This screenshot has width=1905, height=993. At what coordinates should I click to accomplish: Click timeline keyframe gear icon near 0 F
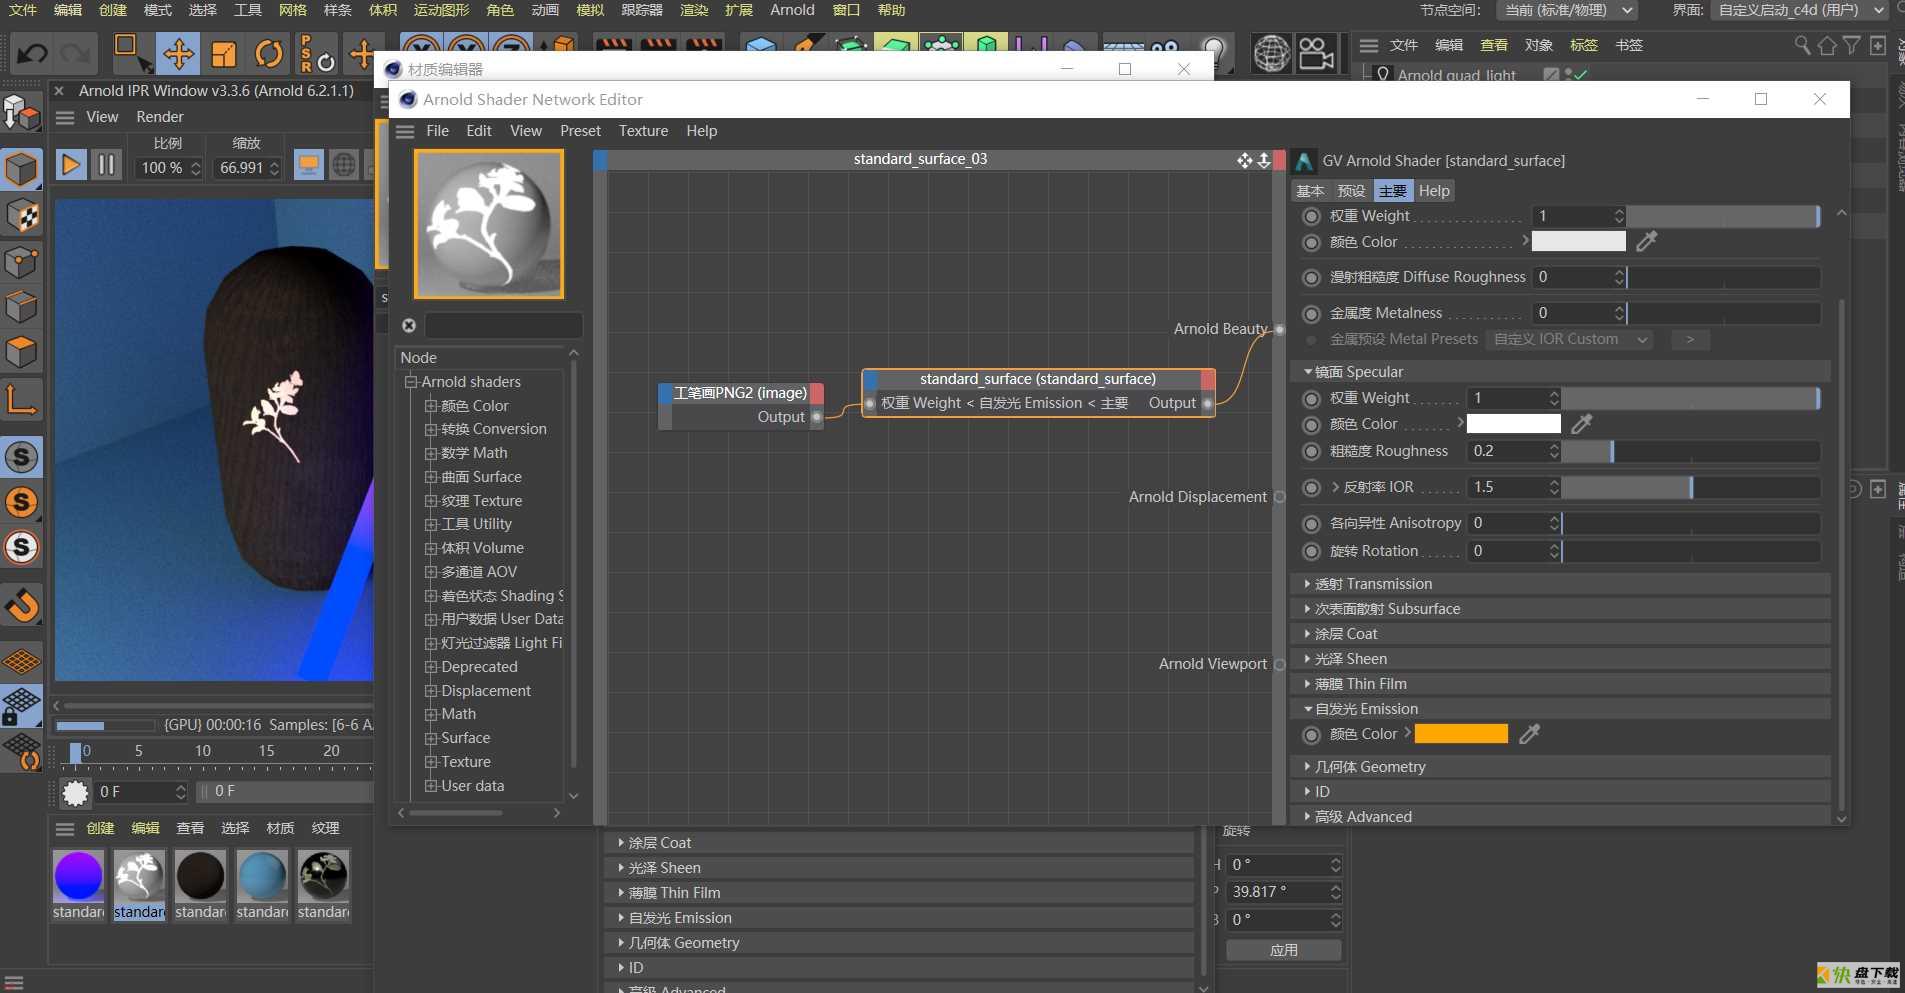pyautogui.click(x=75, y=793)
